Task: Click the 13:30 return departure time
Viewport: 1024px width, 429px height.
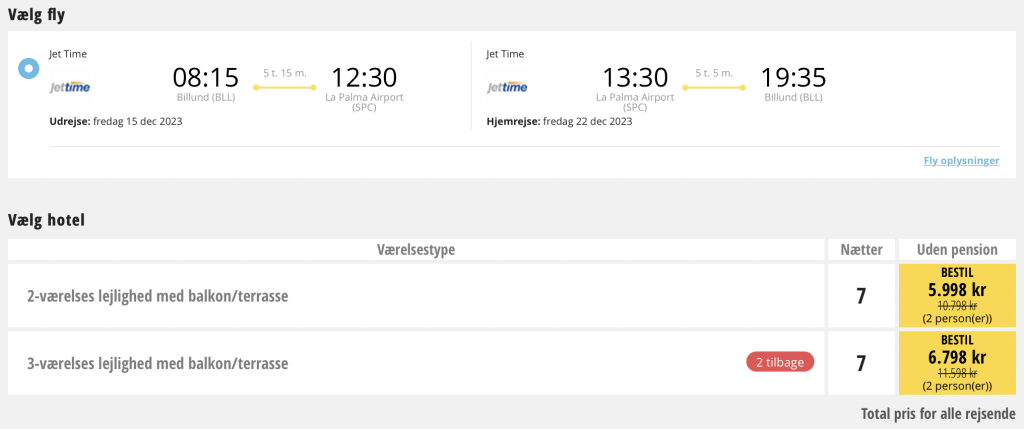Action: [635, 78]
